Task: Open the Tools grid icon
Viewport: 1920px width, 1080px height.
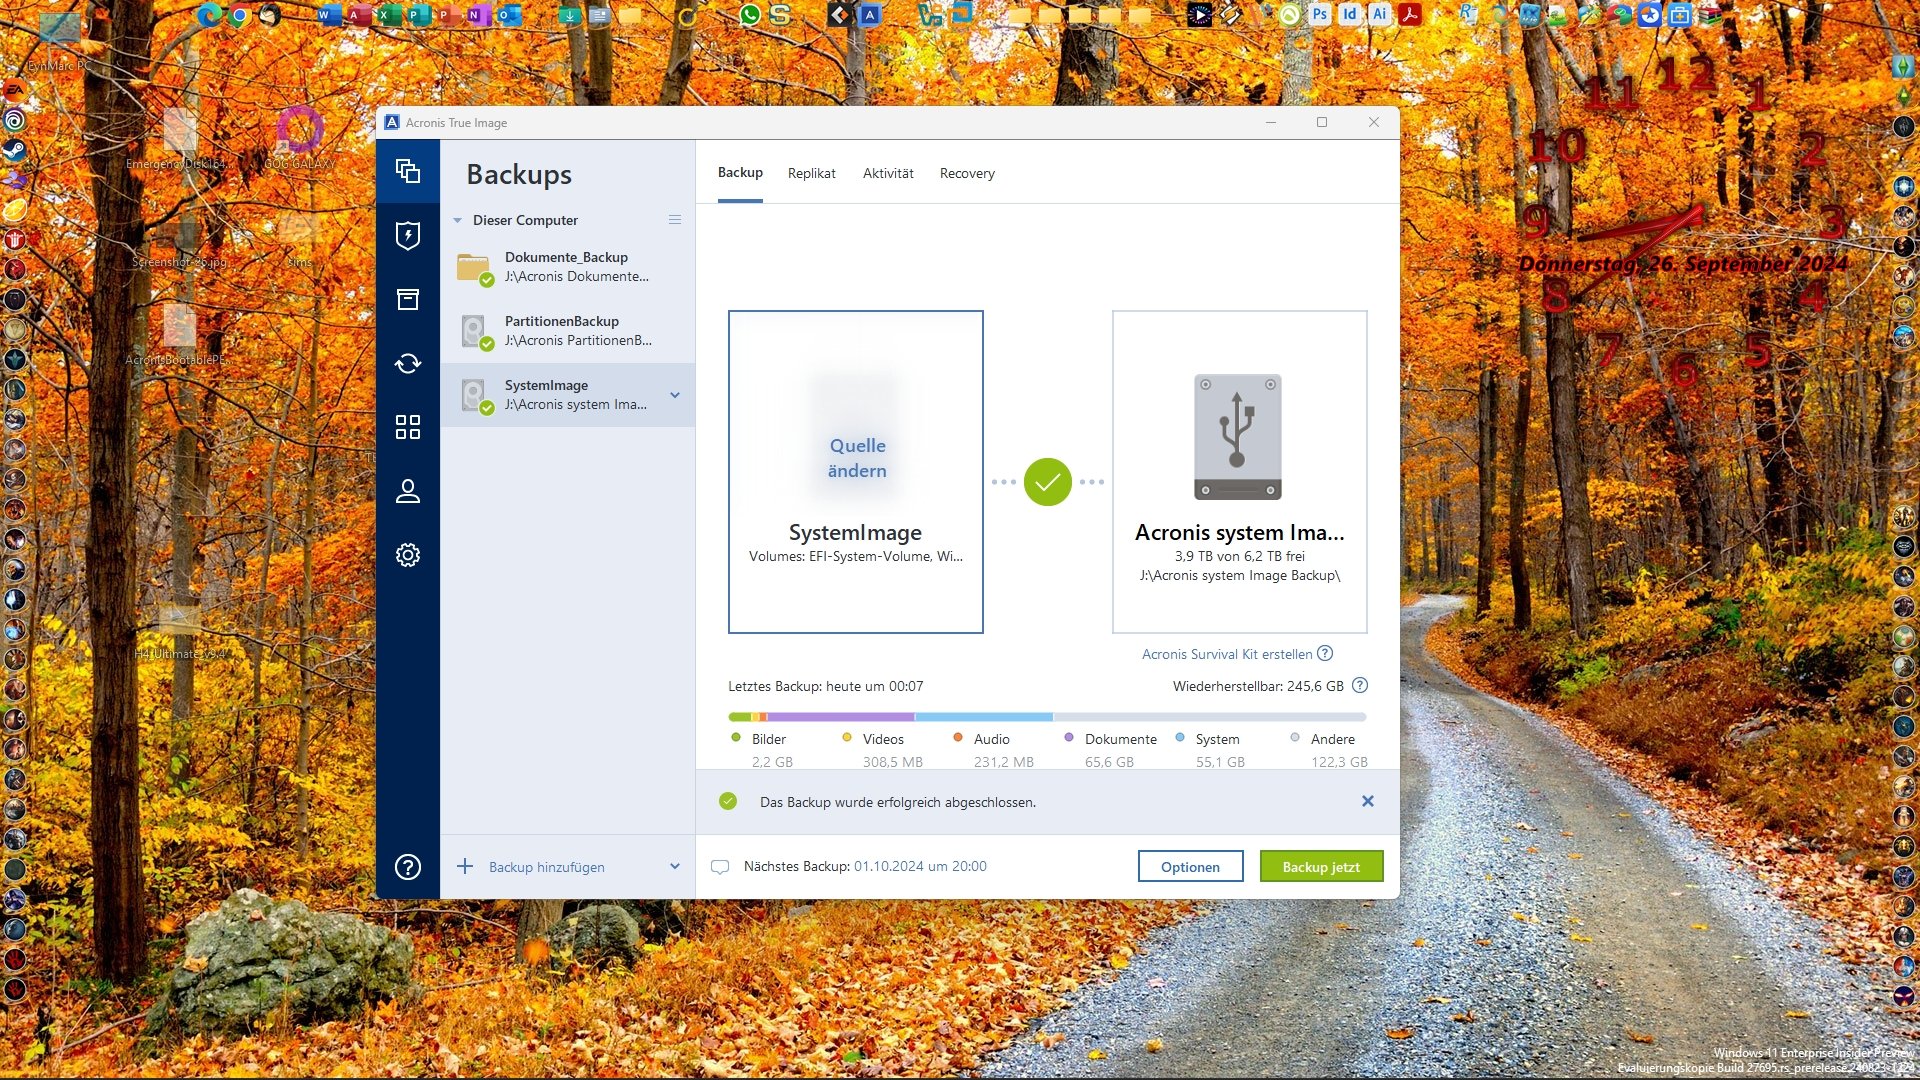Action: (x=408, y=427)
